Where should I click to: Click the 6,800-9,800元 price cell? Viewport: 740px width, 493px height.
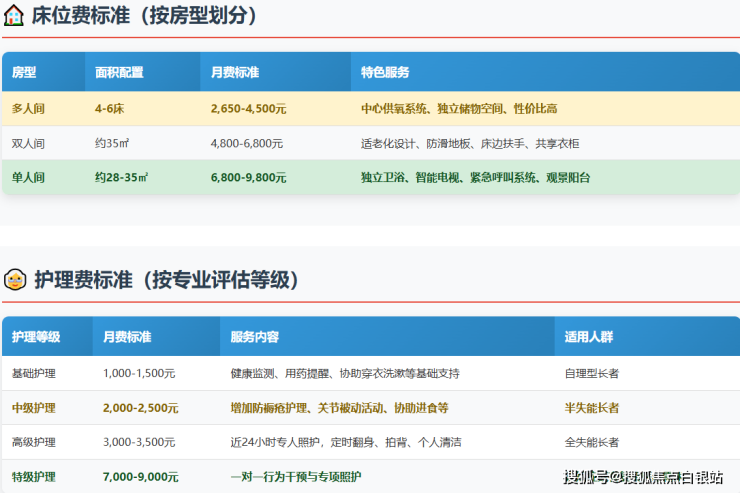[x=248, y=178]
